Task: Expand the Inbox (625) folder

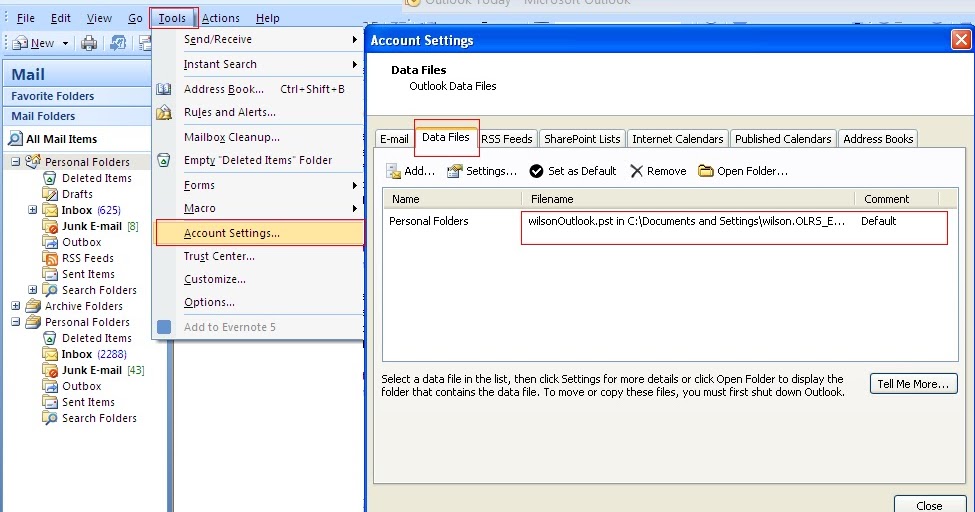Action: coord(32,210)
